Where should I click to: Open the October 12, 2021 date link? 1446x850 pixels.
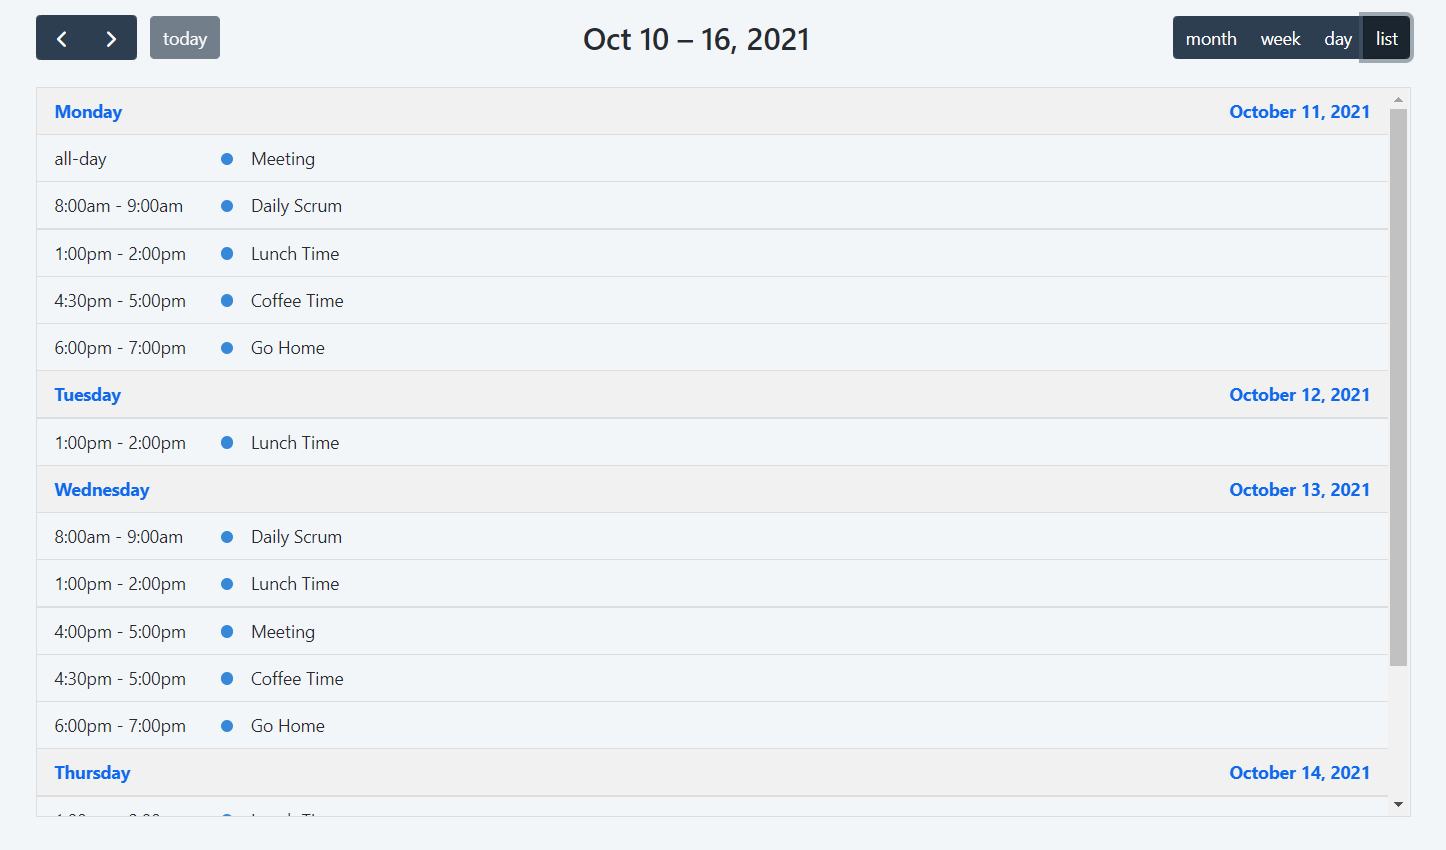coord(1299,395)
